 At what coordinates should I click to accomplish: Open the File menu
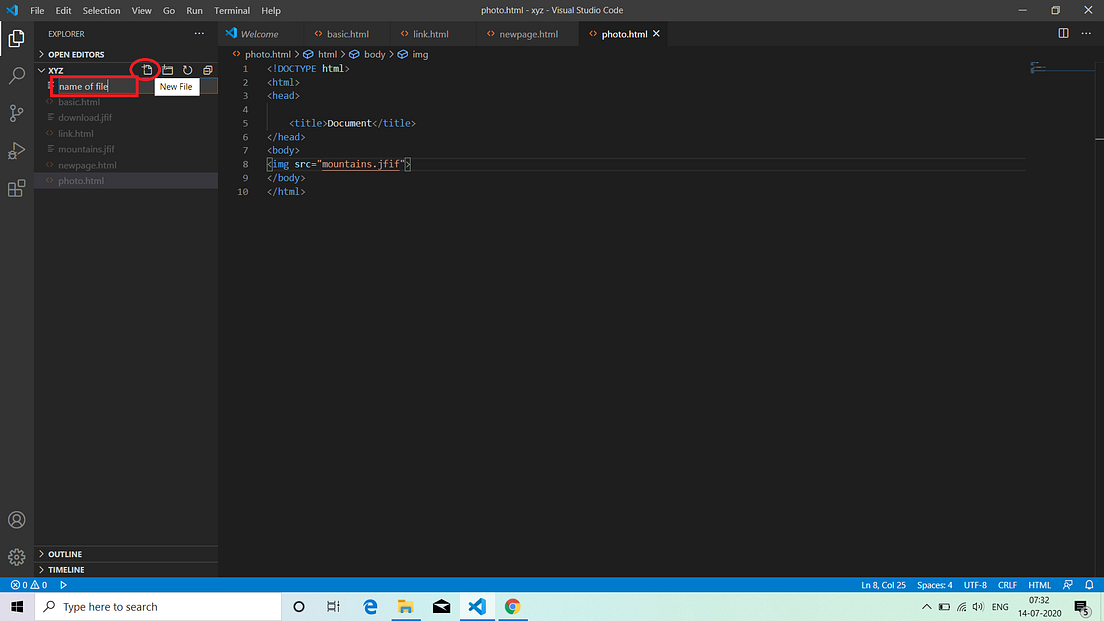37,11
